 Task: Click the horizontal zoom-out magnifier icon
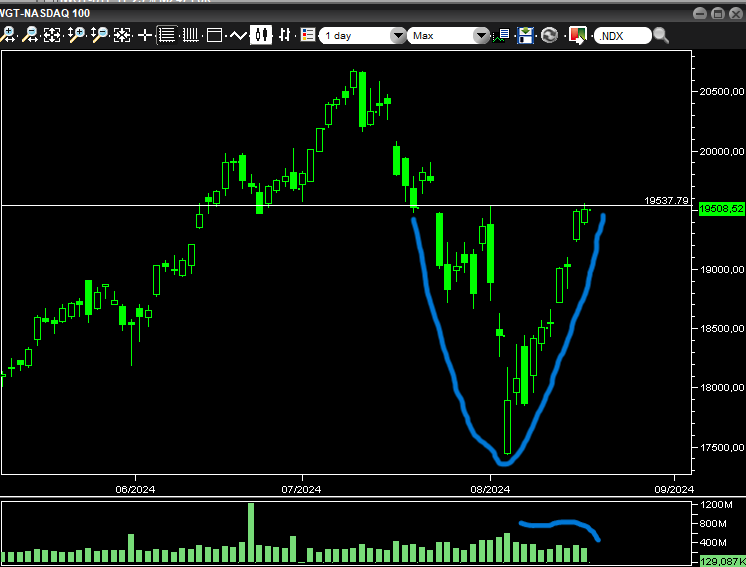point(31,35)
